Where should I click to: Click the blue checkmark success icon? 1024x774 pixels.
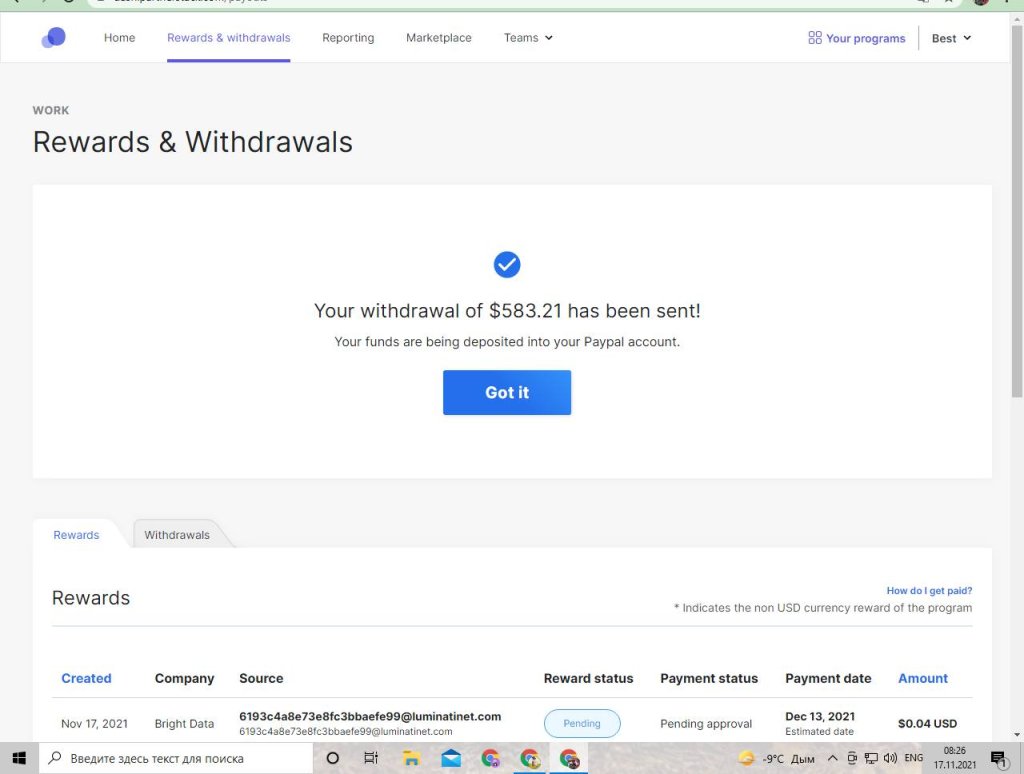(x=507, y=265)
